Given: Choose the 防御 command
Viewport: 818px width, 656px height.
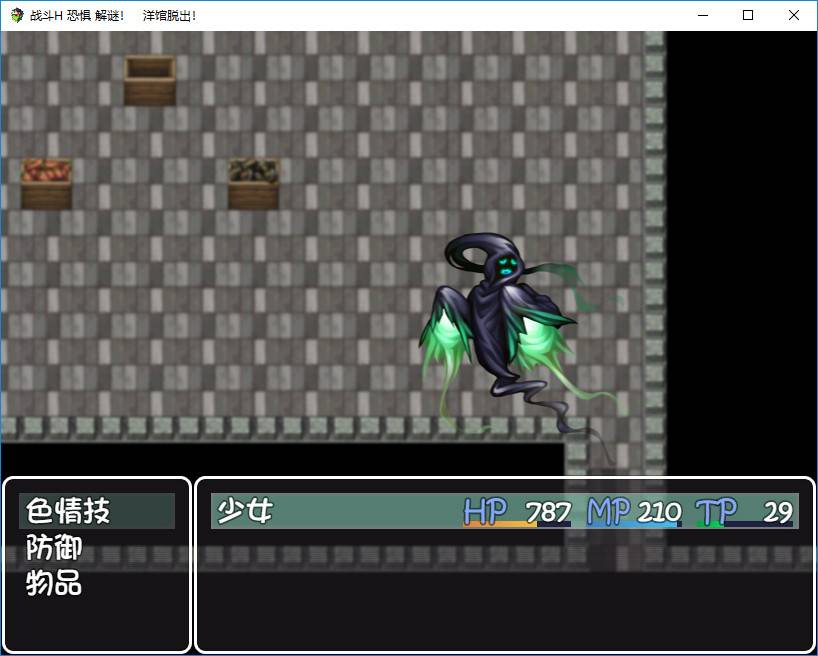Looking at the screenshot, I should tap(54, 548).
